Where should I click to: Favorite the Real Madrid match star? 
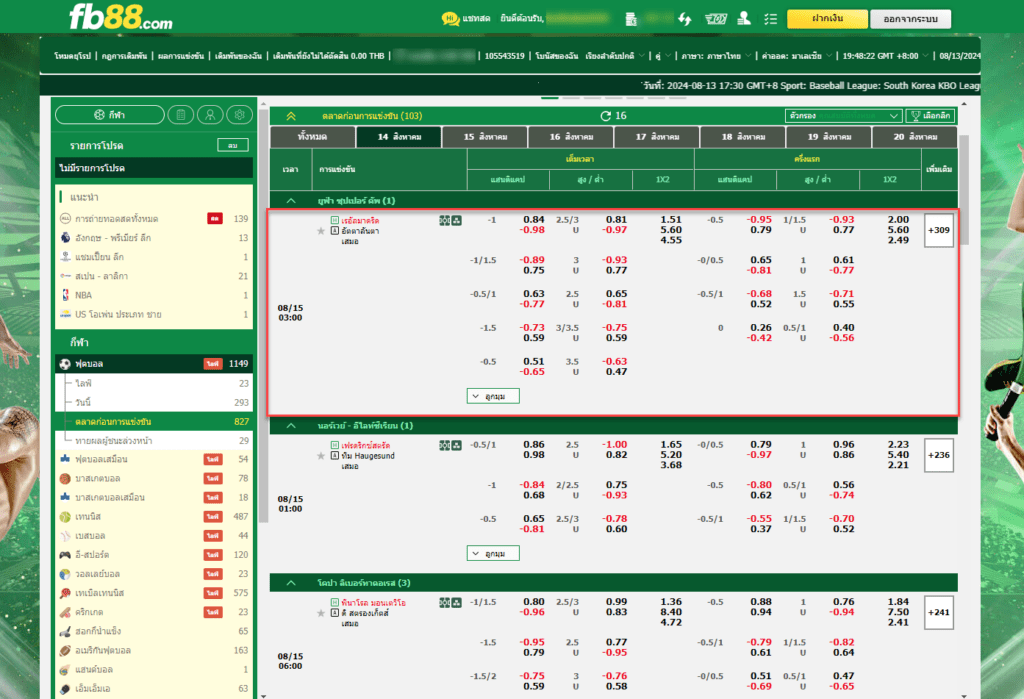click(321, 231)
